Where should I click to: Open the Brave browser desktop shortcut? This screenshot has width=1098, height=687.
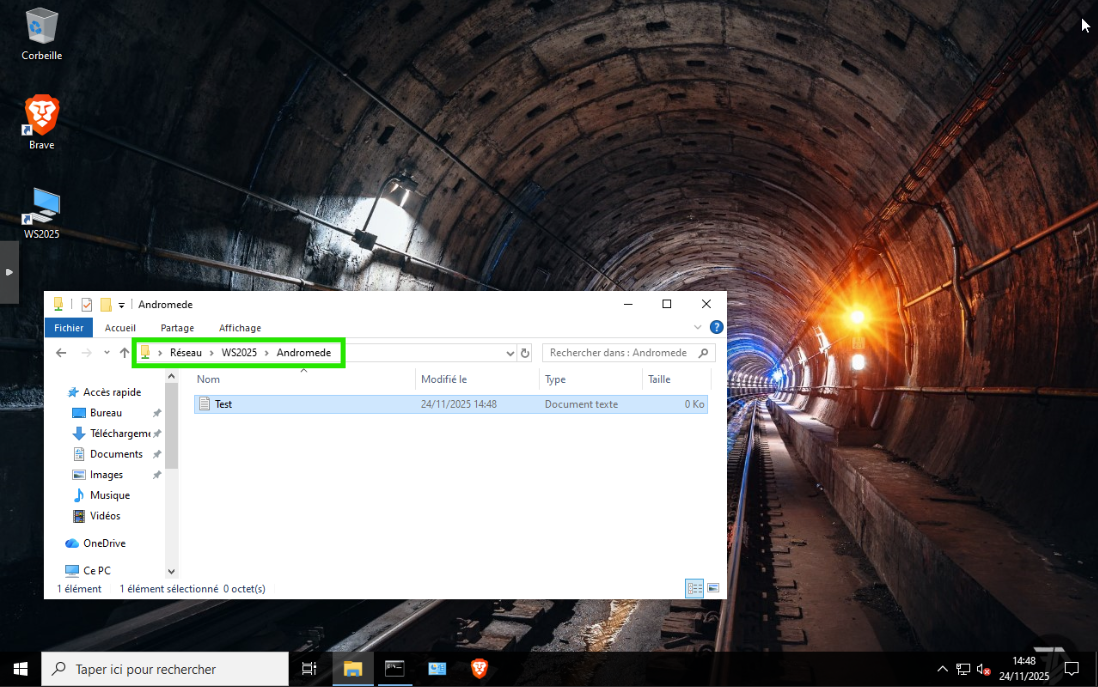pyautogui.click(x=41, y=119)
